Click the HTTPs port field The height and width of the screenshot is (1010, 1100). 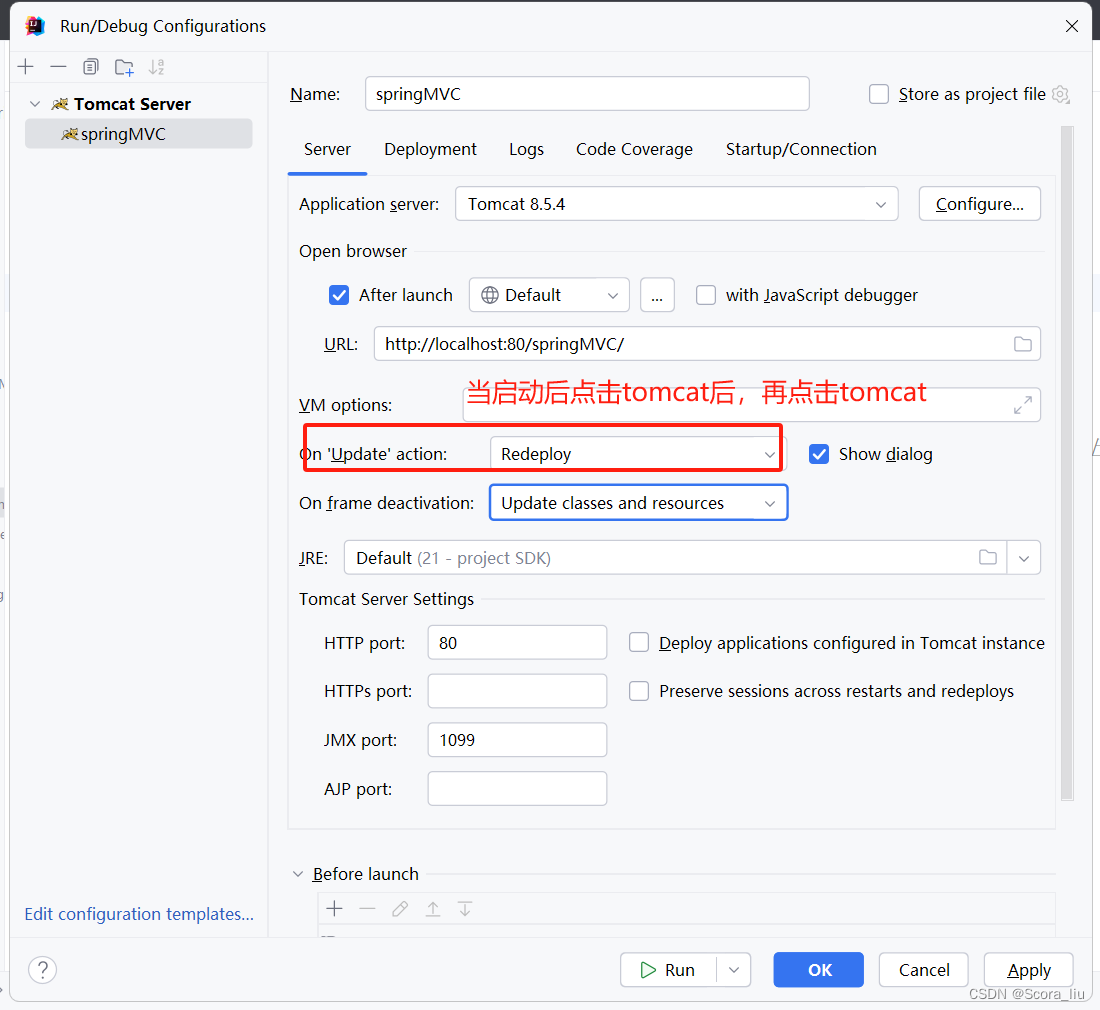[x=517, y=691]
